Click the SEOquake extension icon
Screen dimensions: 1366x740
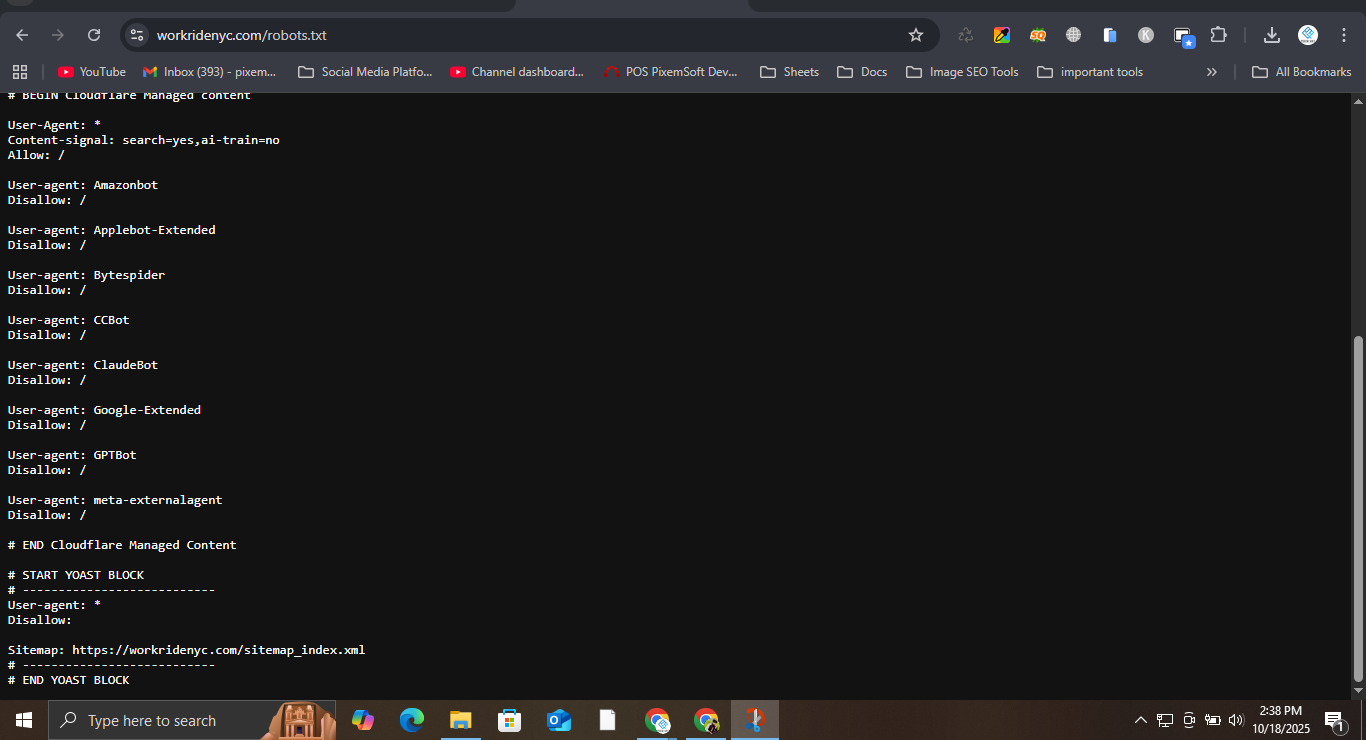(1037, 35)
